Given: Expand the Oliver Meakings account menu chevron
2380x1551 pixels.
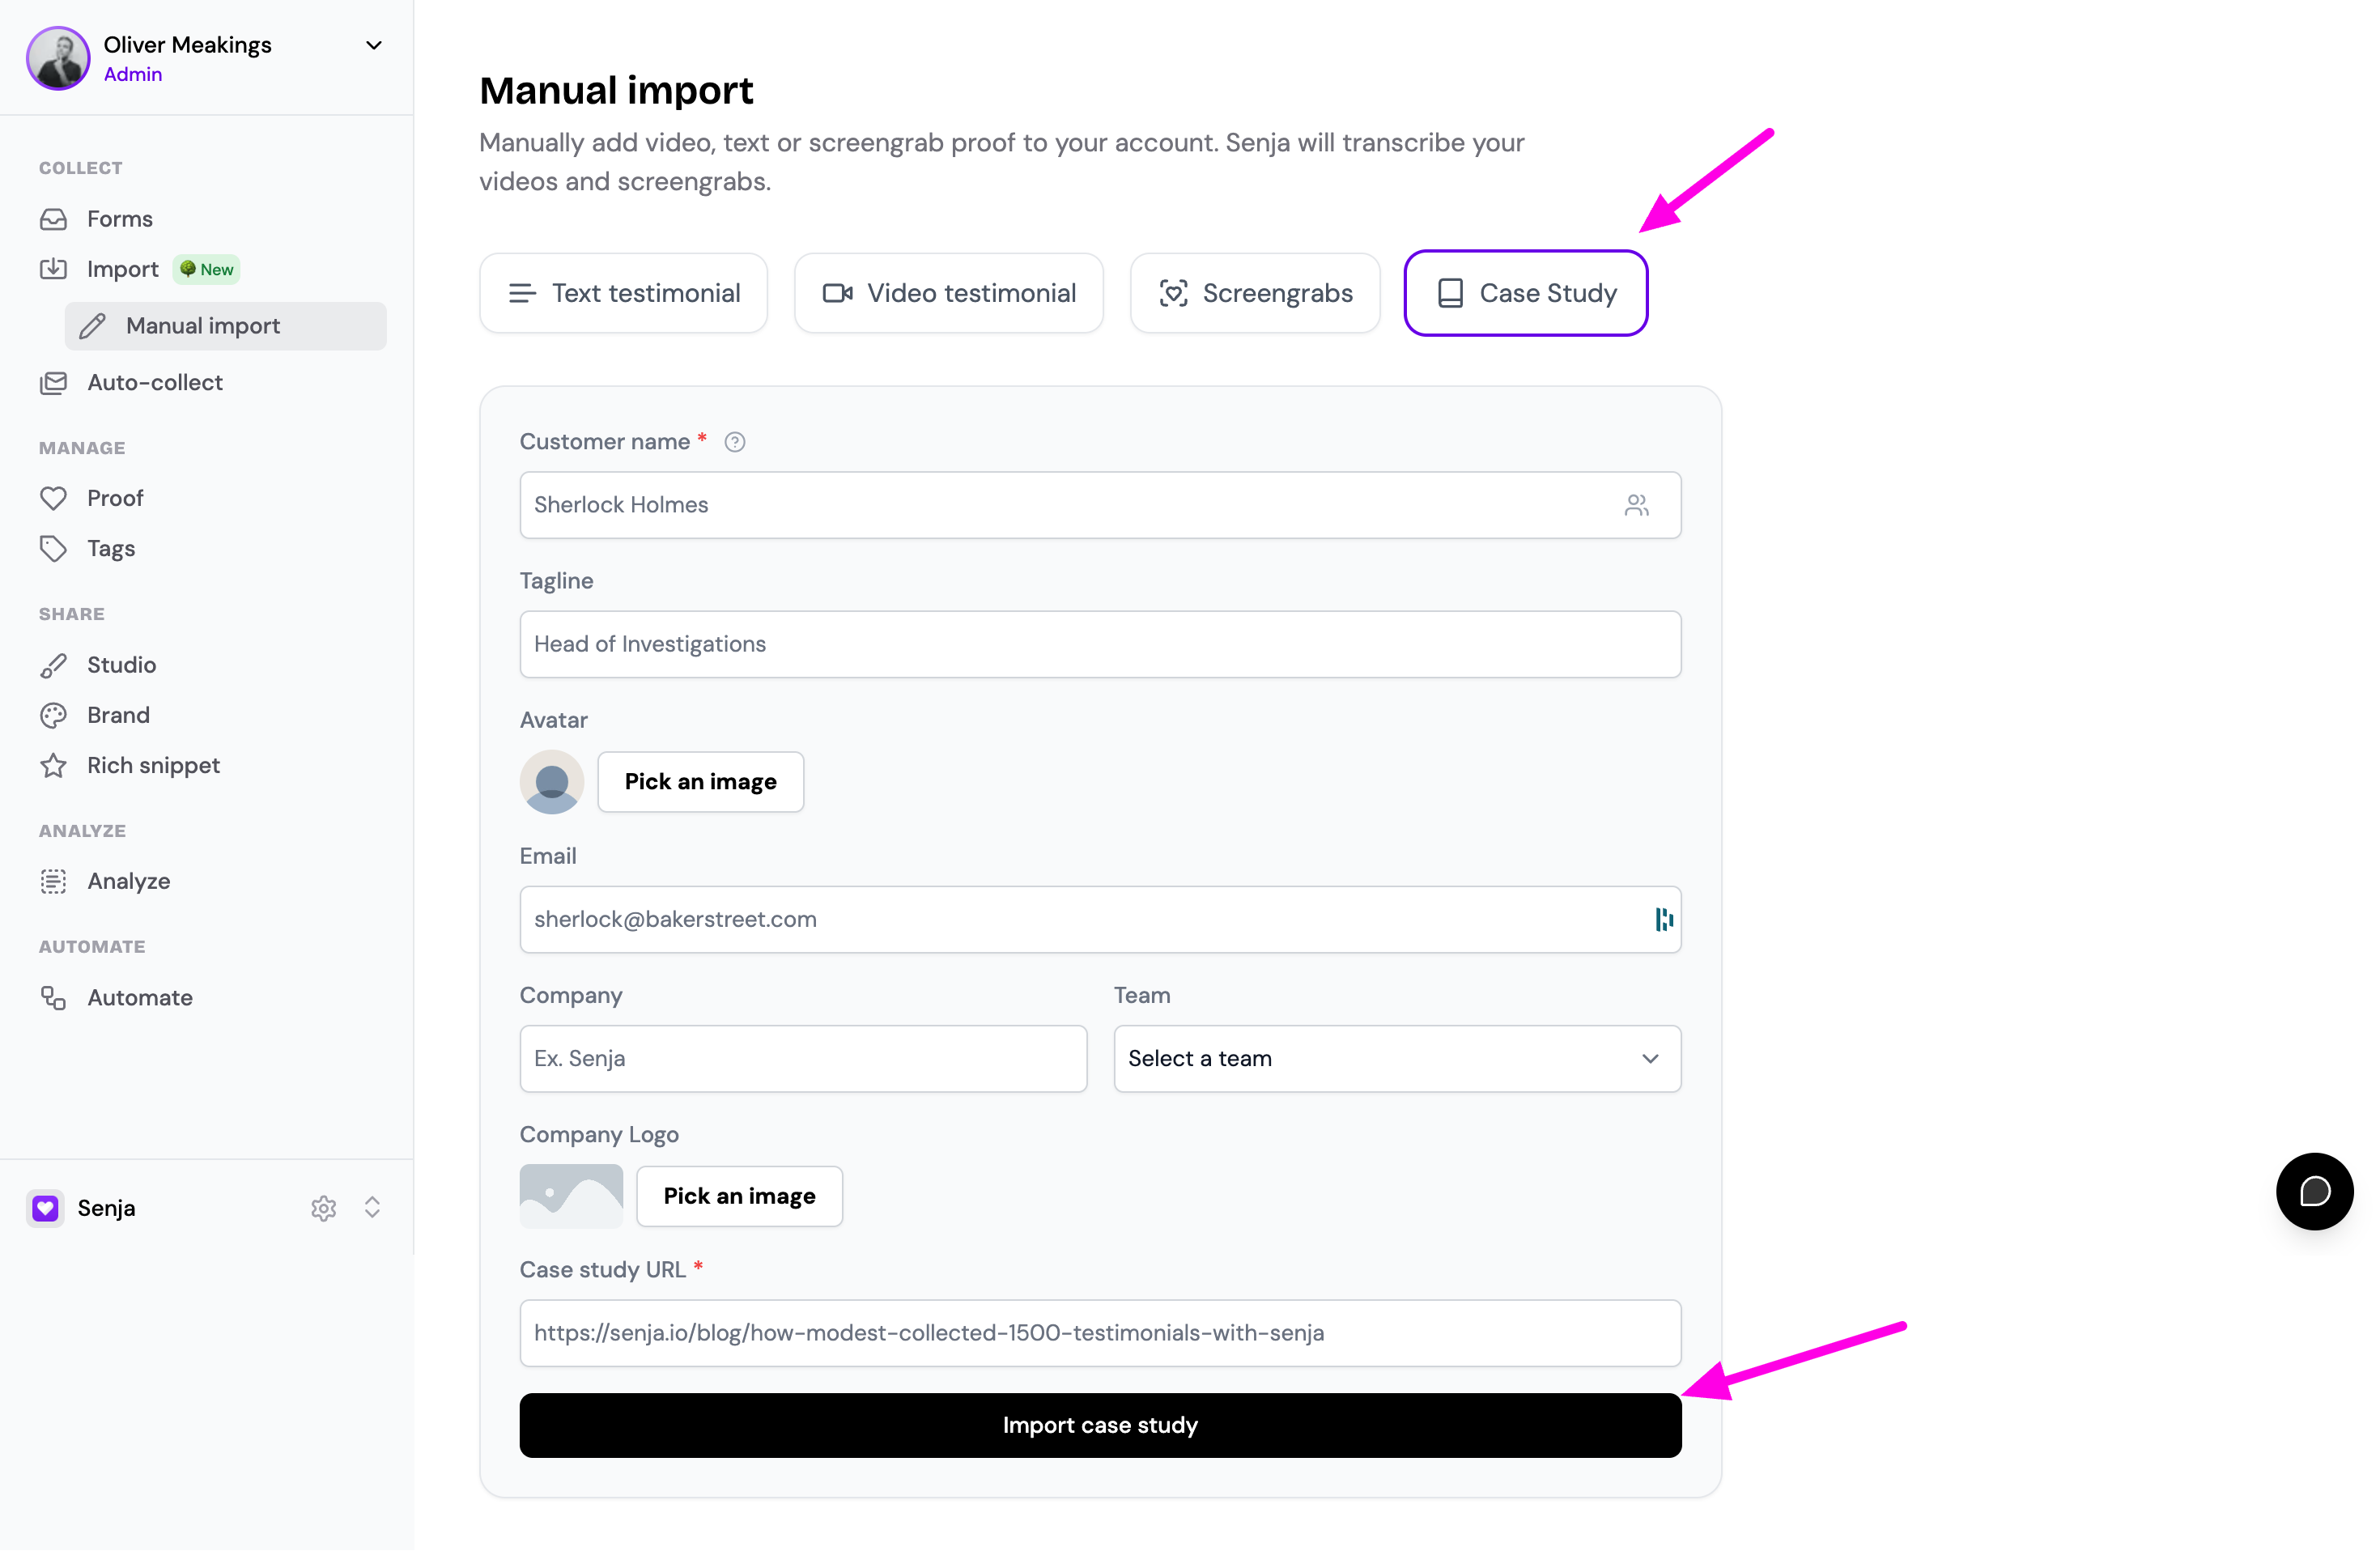Looking at the screenshot, I should (374, 45).
